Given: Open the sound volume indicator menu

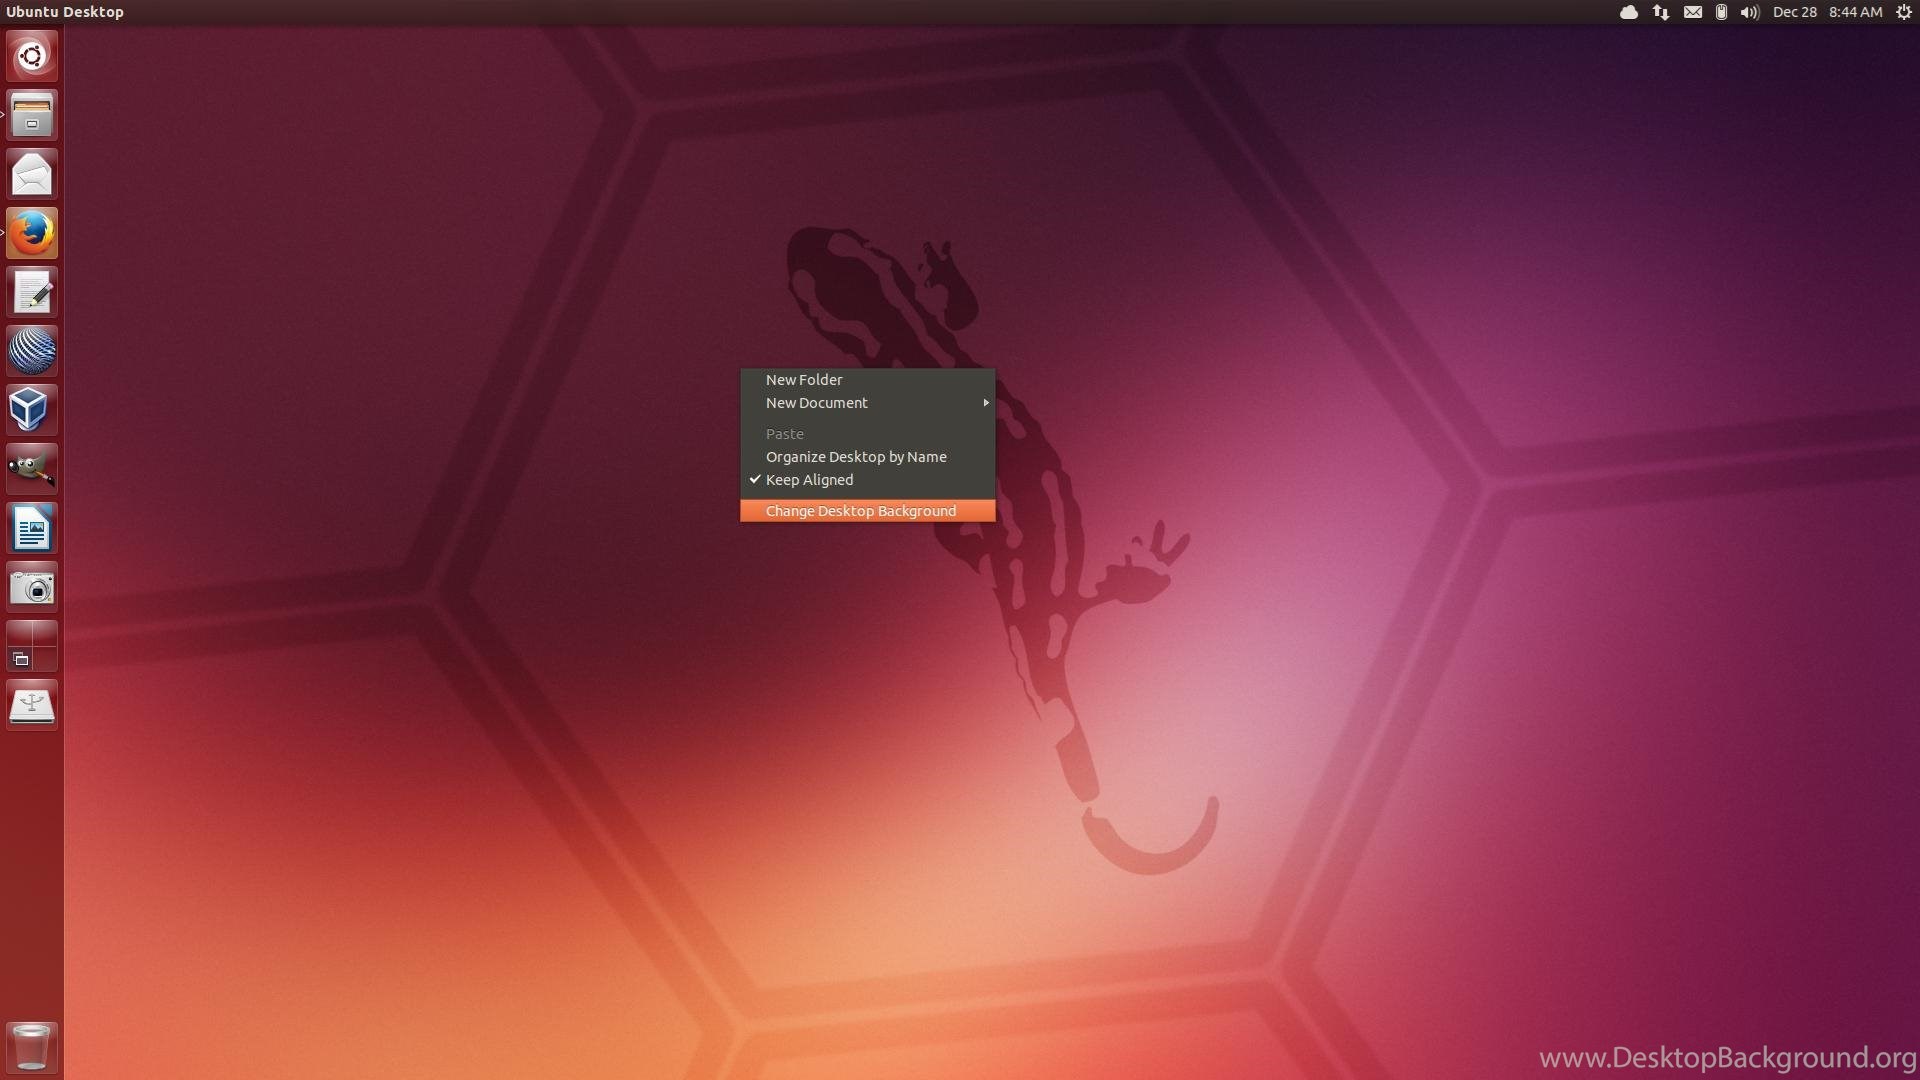Looking at the screenshot, I should tap(1749, 12).
